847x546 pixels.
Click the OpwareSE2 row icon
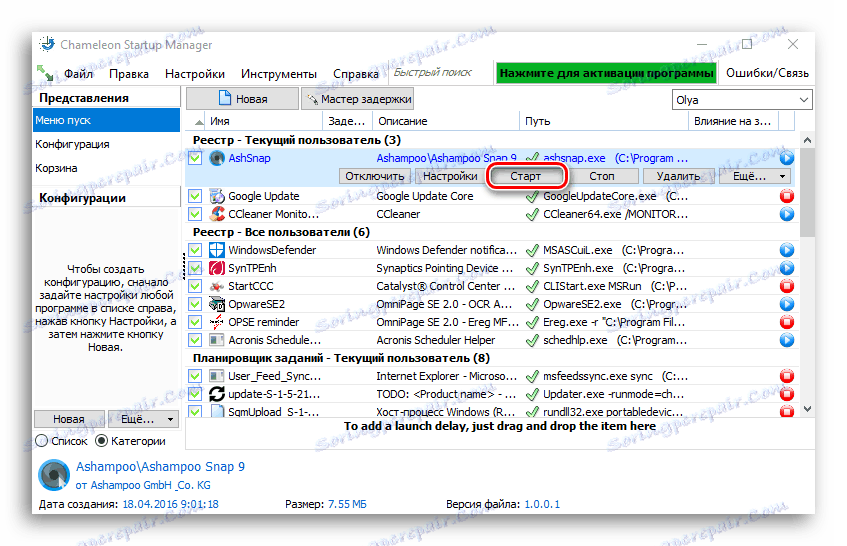pyautogui.click(x=217, y=304)
